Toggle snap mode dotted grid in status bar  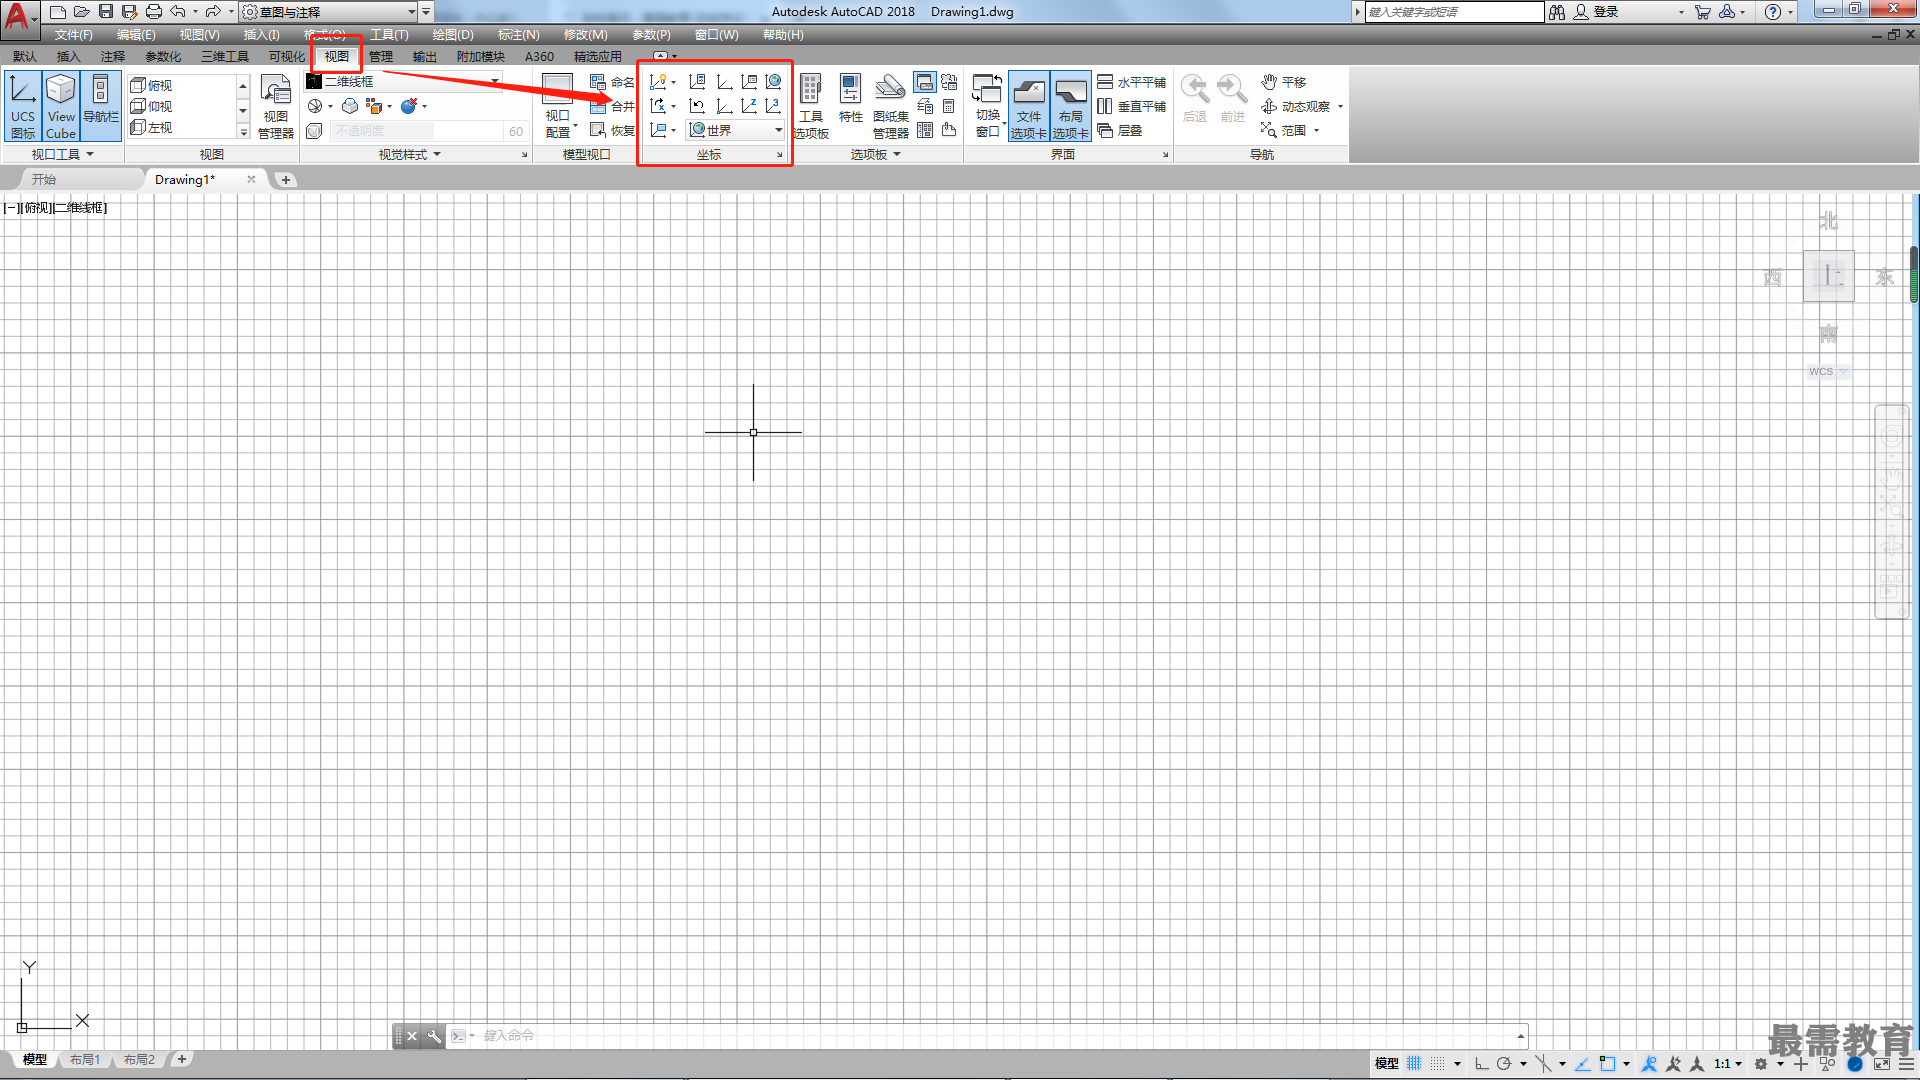[x=1438, y=1064]
